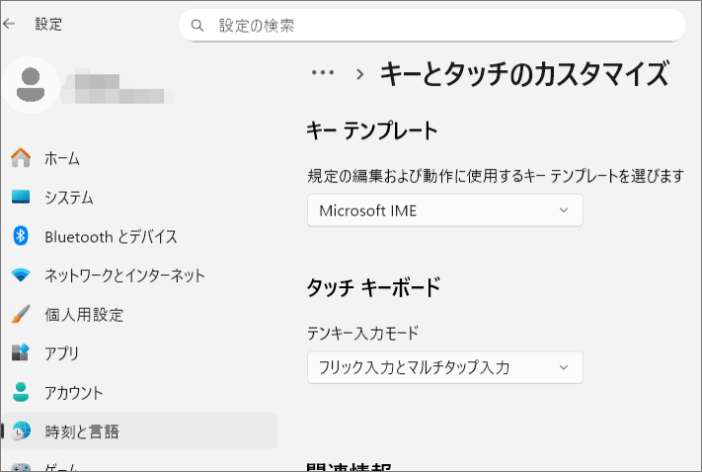Click chevron of the テンキー入力モード combo box
This screenshot has height=472, width=702.
(x=564, y=367)
